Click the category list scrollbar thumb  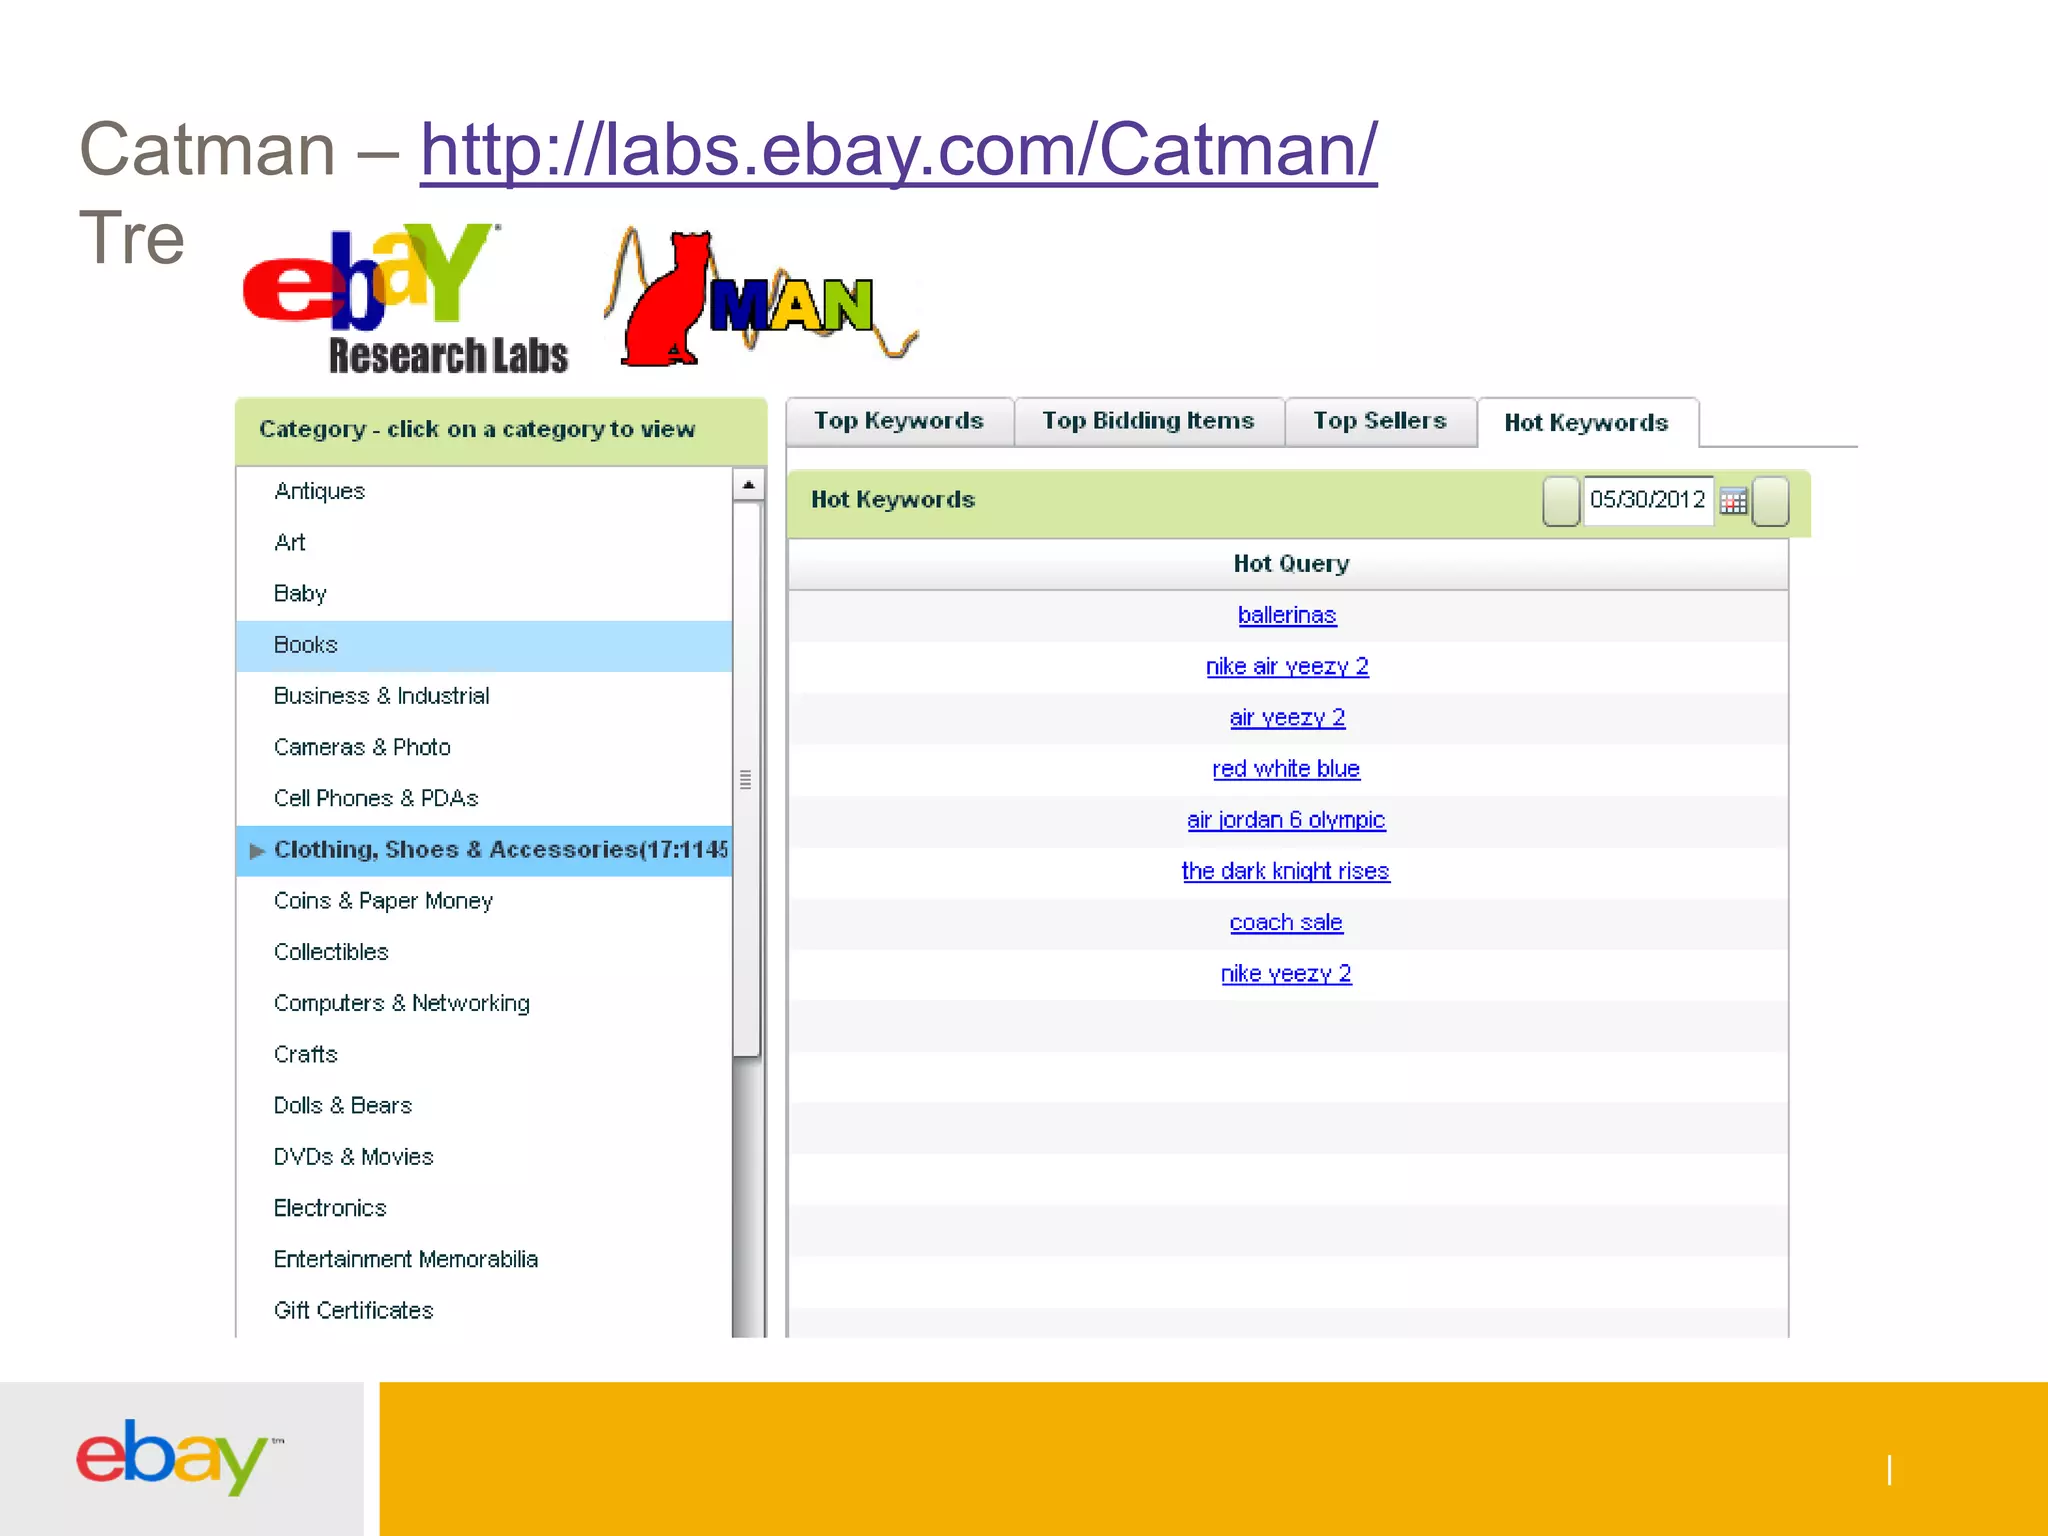click(746, 779)
